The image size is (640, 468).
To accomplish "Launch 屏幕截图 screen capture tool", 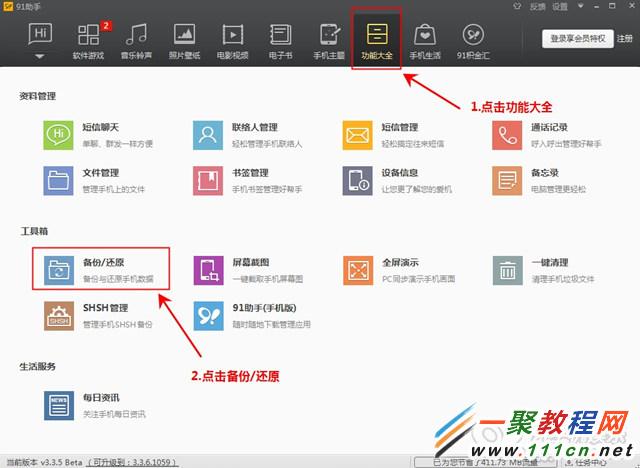I will (248, 270).
